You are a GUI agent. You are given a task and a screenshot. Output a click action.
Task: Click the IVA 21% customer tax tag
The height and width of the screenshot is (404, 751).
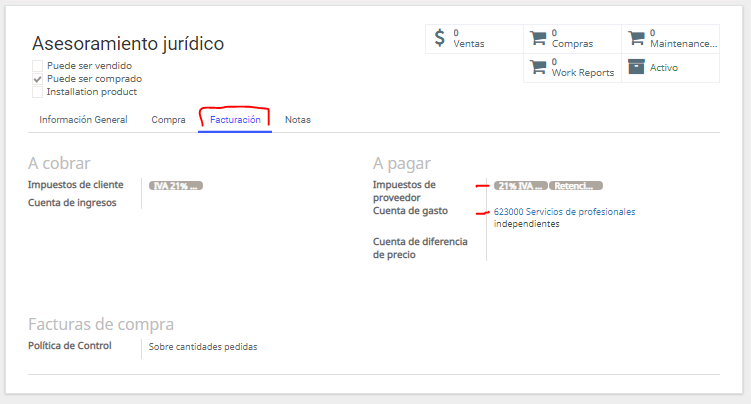point(176,186)
